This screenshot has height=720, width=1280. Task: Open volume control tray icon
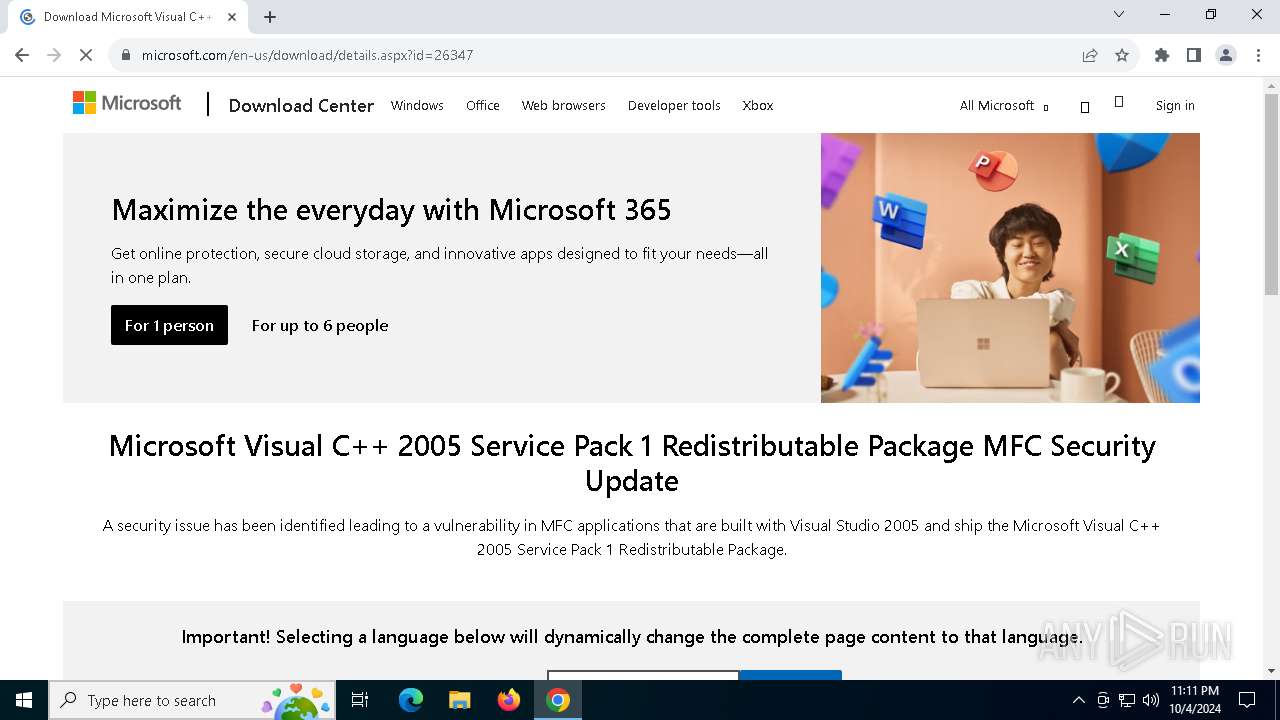point(1151,700)
